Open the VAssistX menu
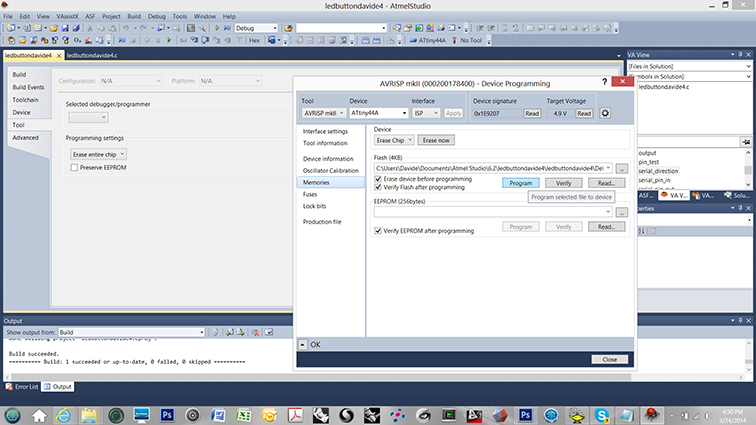 [x=67, y=16]
